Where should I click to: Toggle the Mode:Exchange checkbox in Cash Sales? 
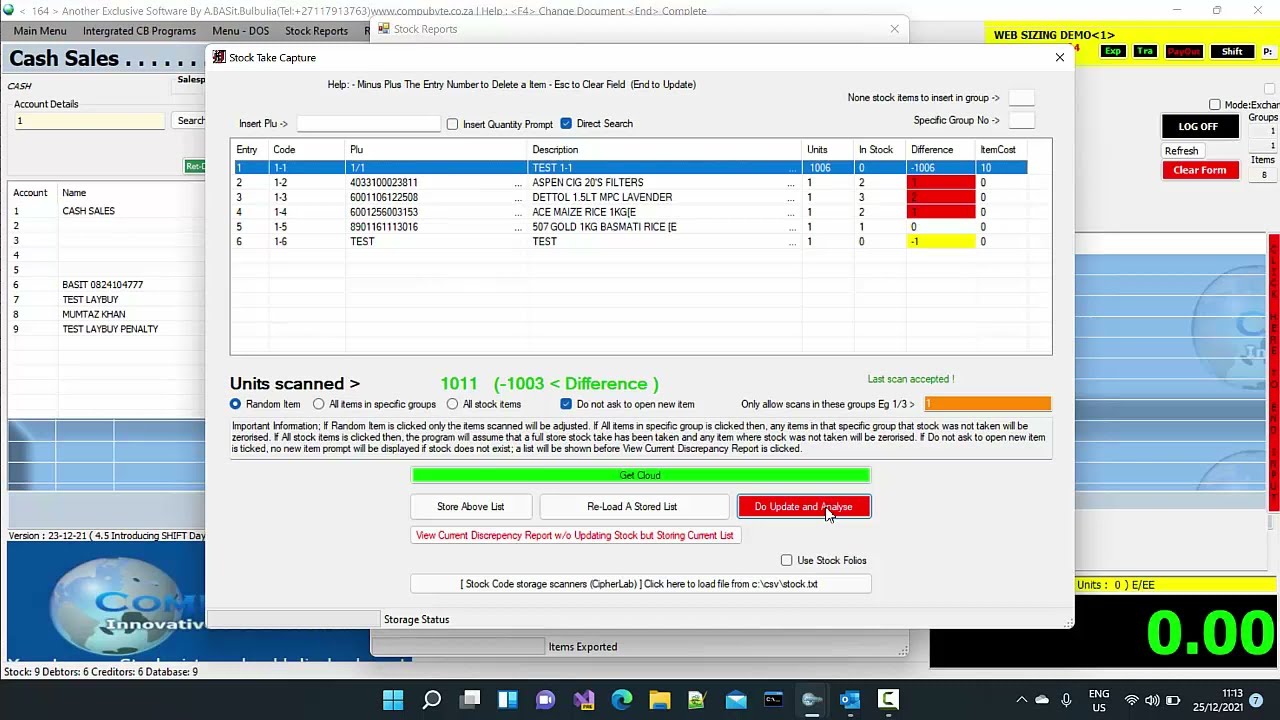[1215, 105]
